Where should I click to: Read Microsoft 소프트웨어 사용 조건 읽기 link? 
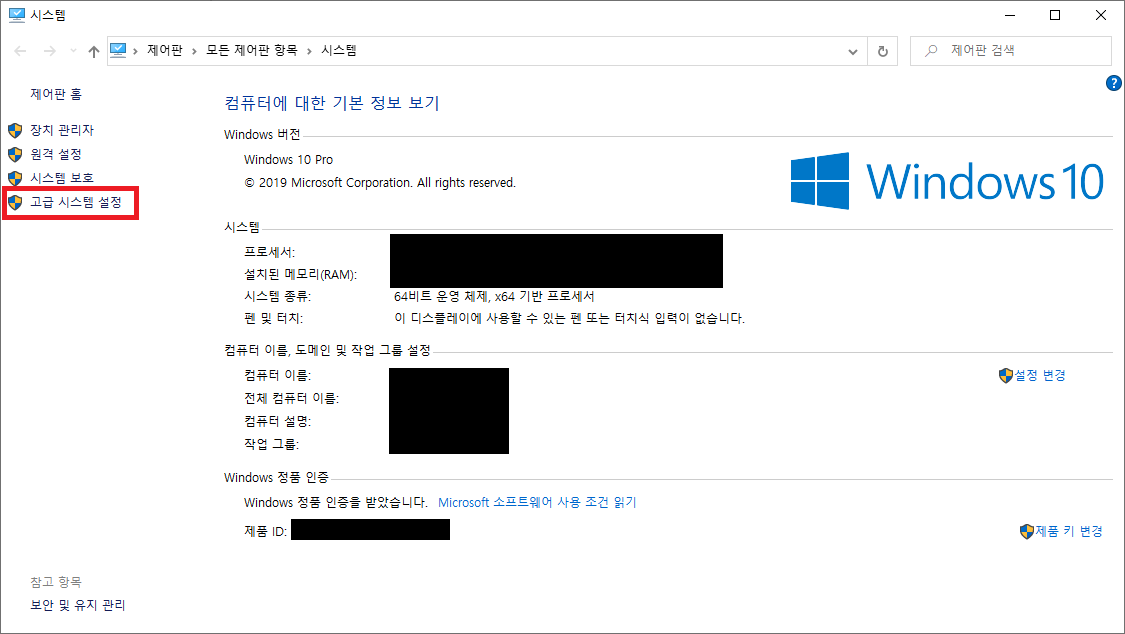tap(537, 503)
